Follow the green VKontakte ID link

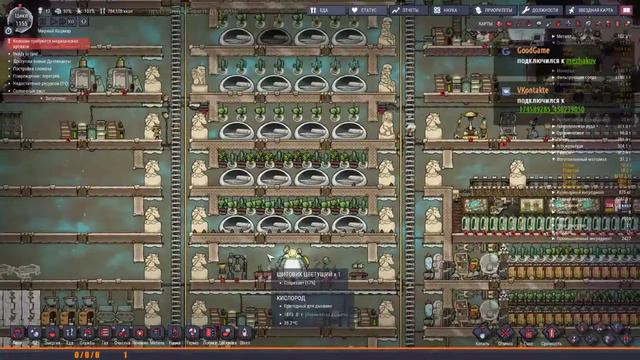(x=551, y=109)
